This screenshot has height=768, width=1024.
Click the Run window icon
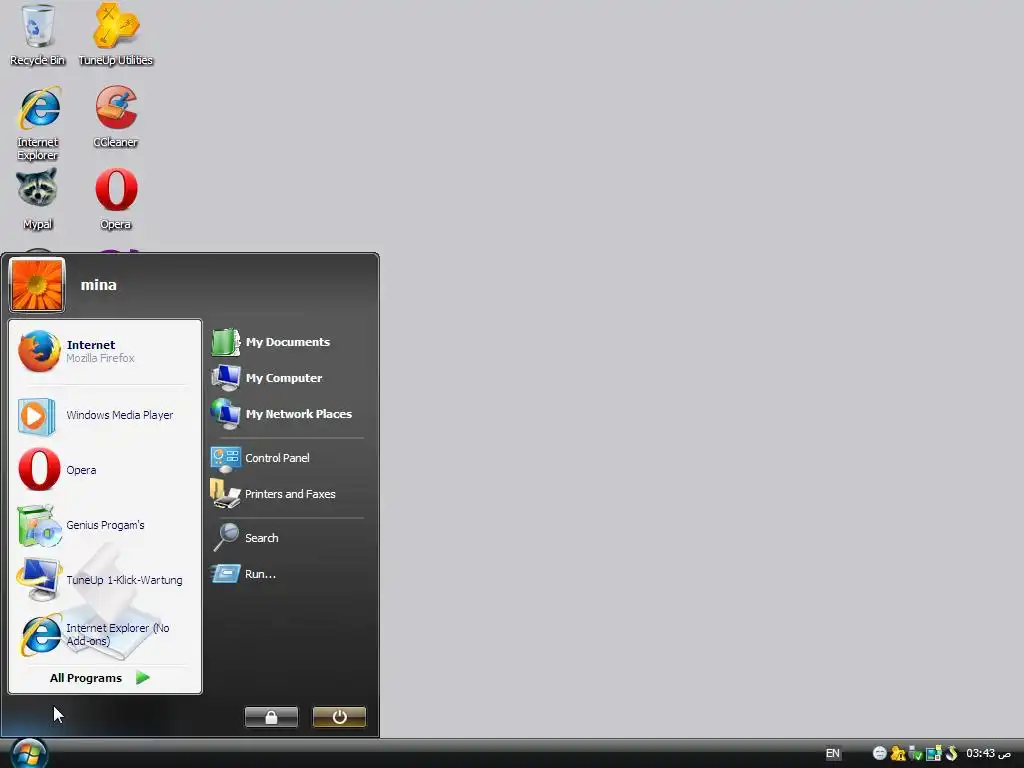226,574
